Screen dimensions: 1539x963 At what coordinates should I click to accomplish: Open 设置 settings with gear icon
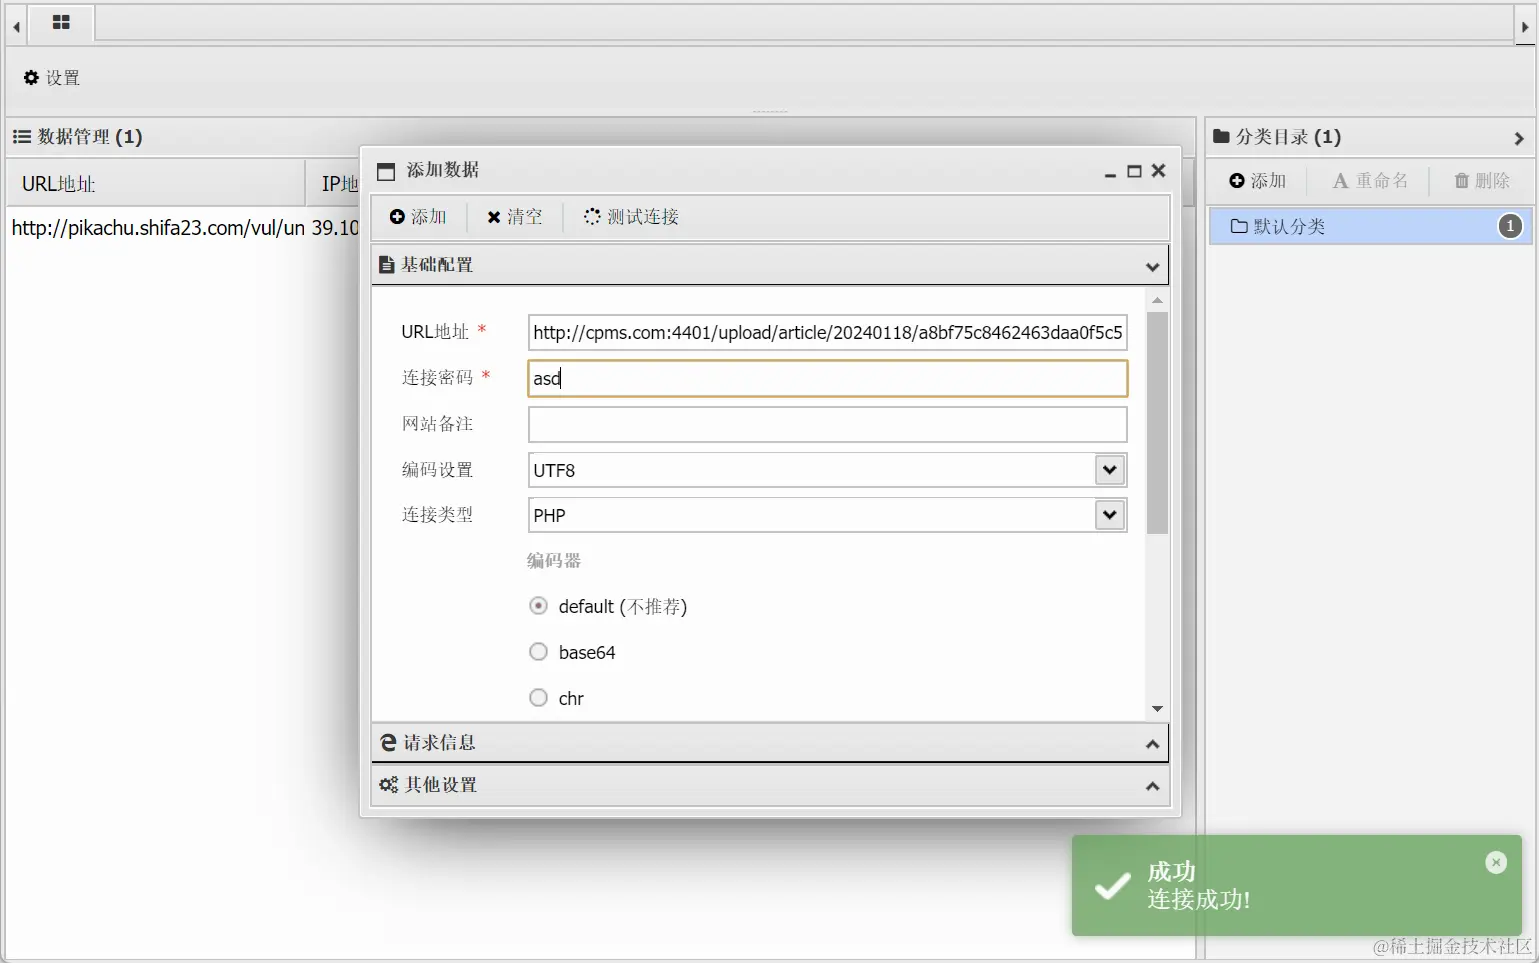[x=51, y=78]
